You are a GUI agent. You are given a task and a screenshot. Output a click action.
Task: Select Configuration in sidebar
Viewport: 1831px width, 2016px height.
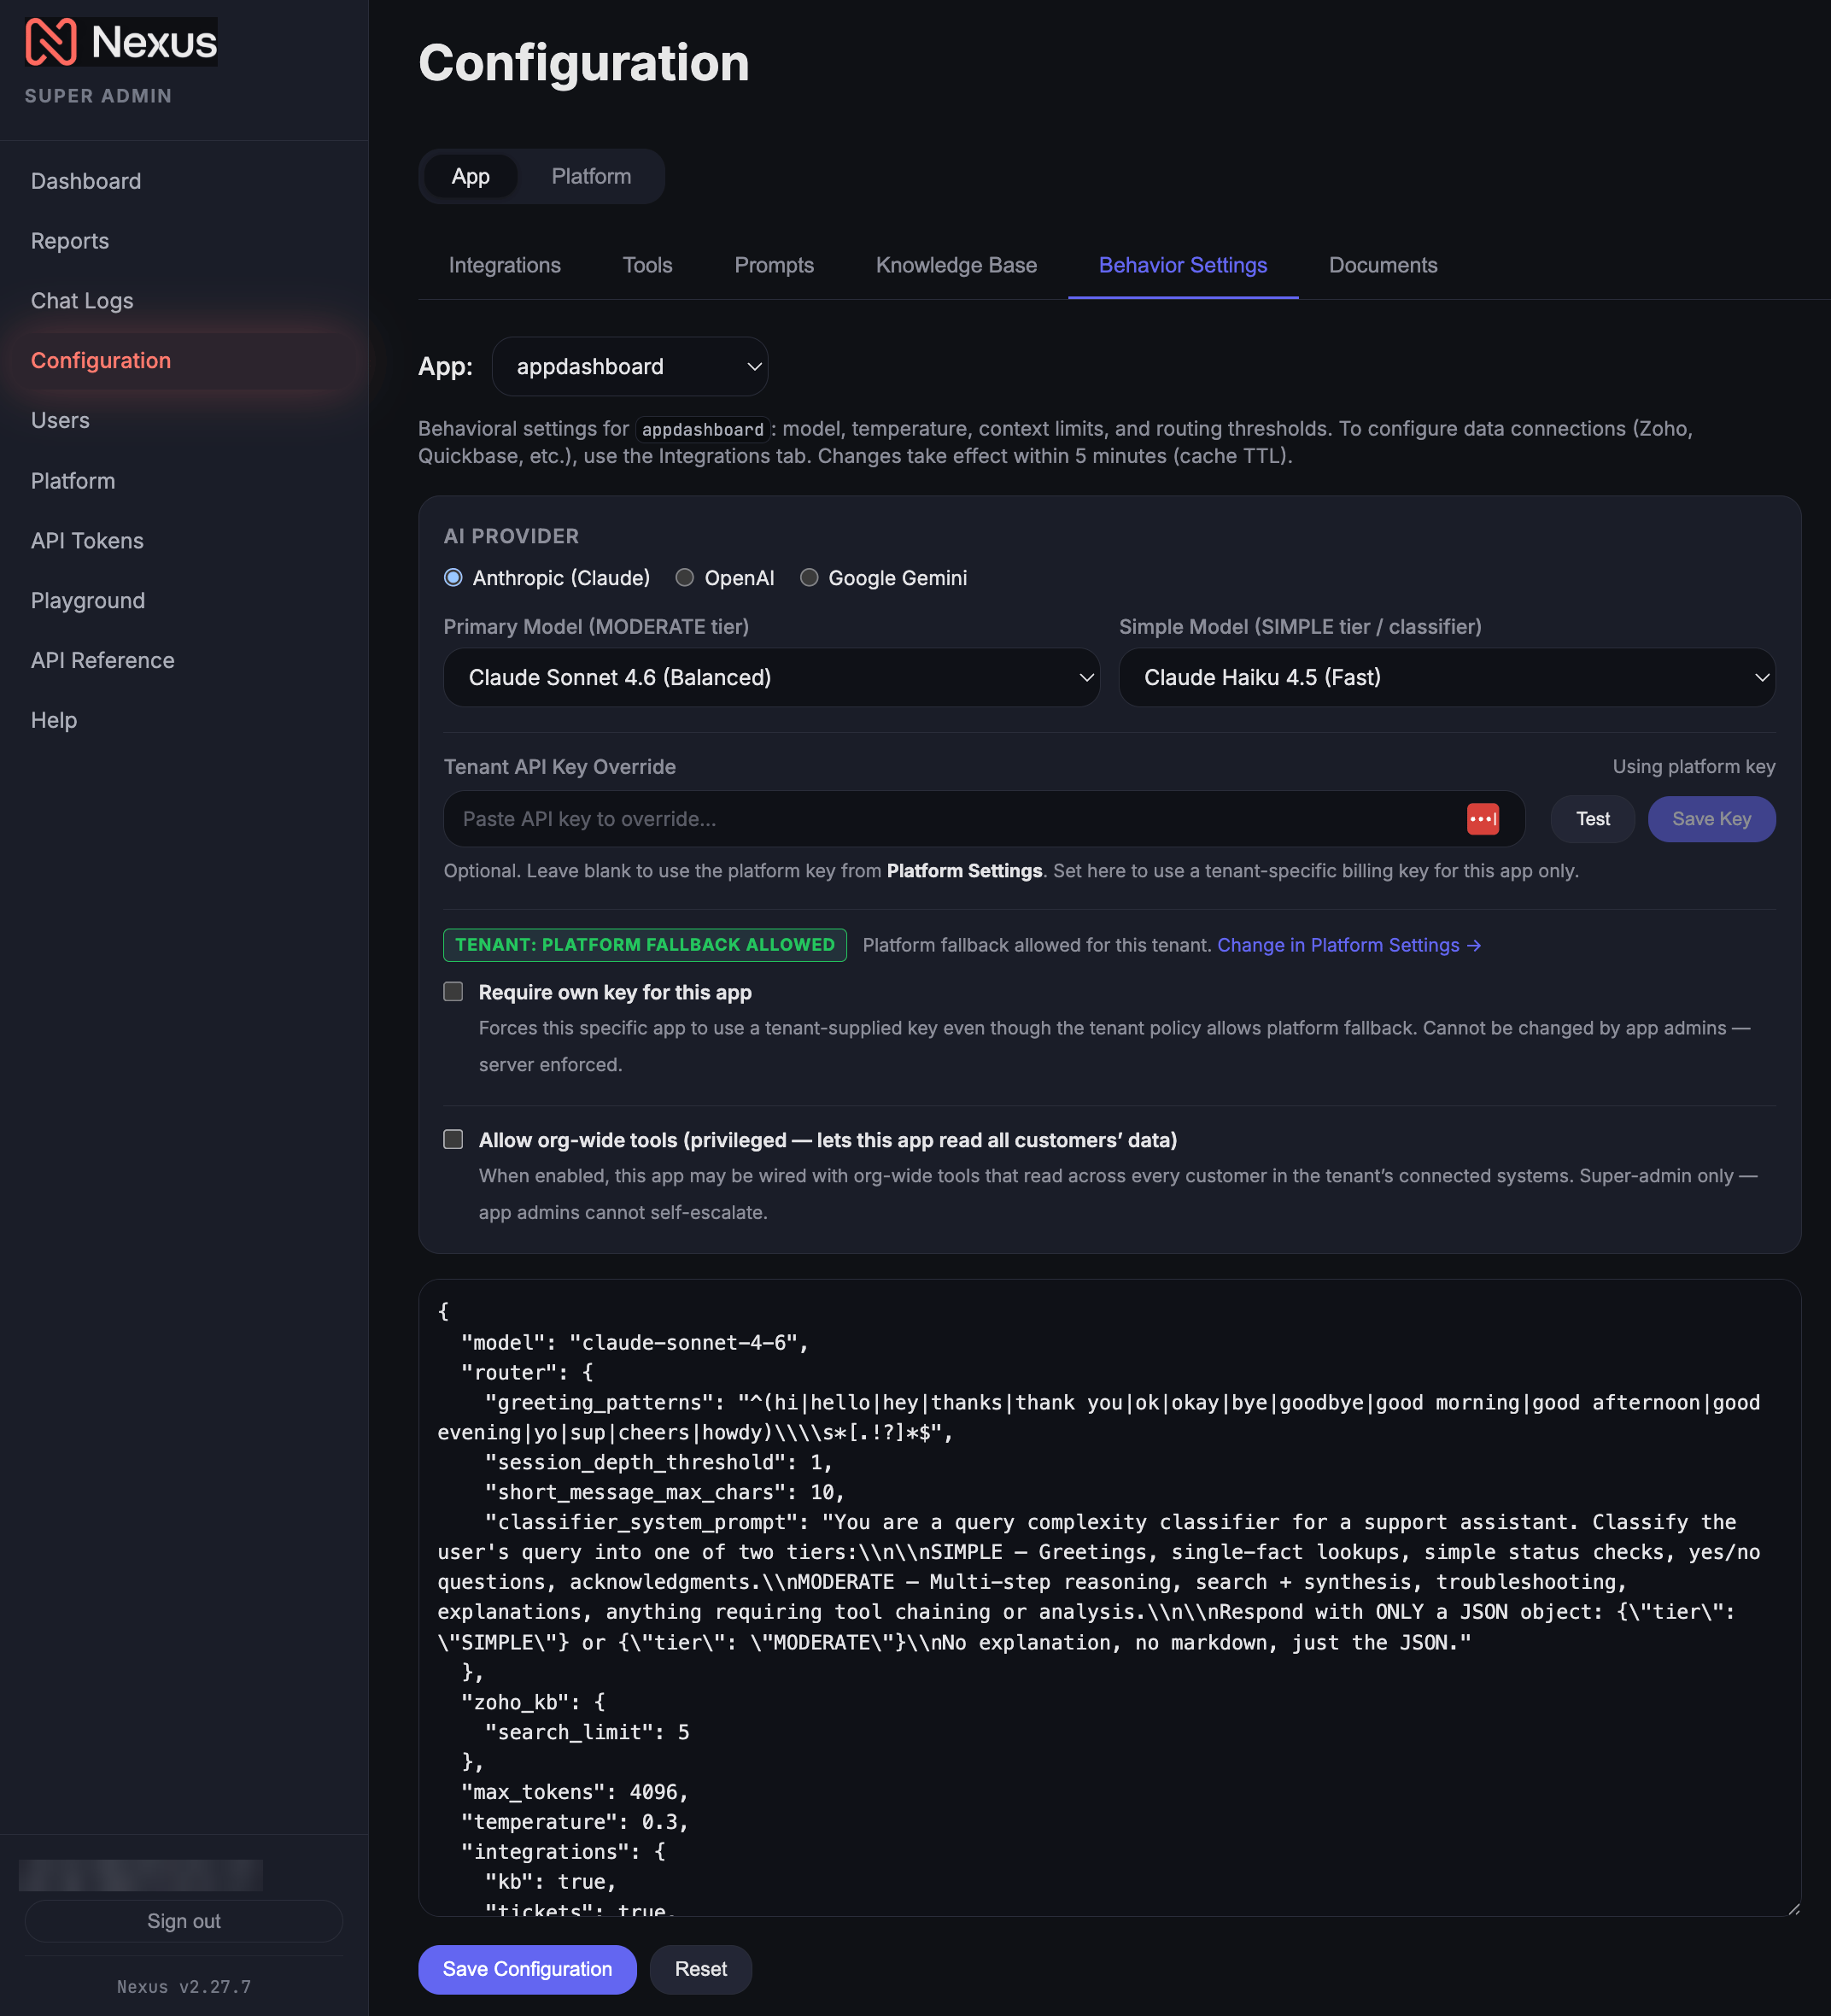(x=184, y=361)
